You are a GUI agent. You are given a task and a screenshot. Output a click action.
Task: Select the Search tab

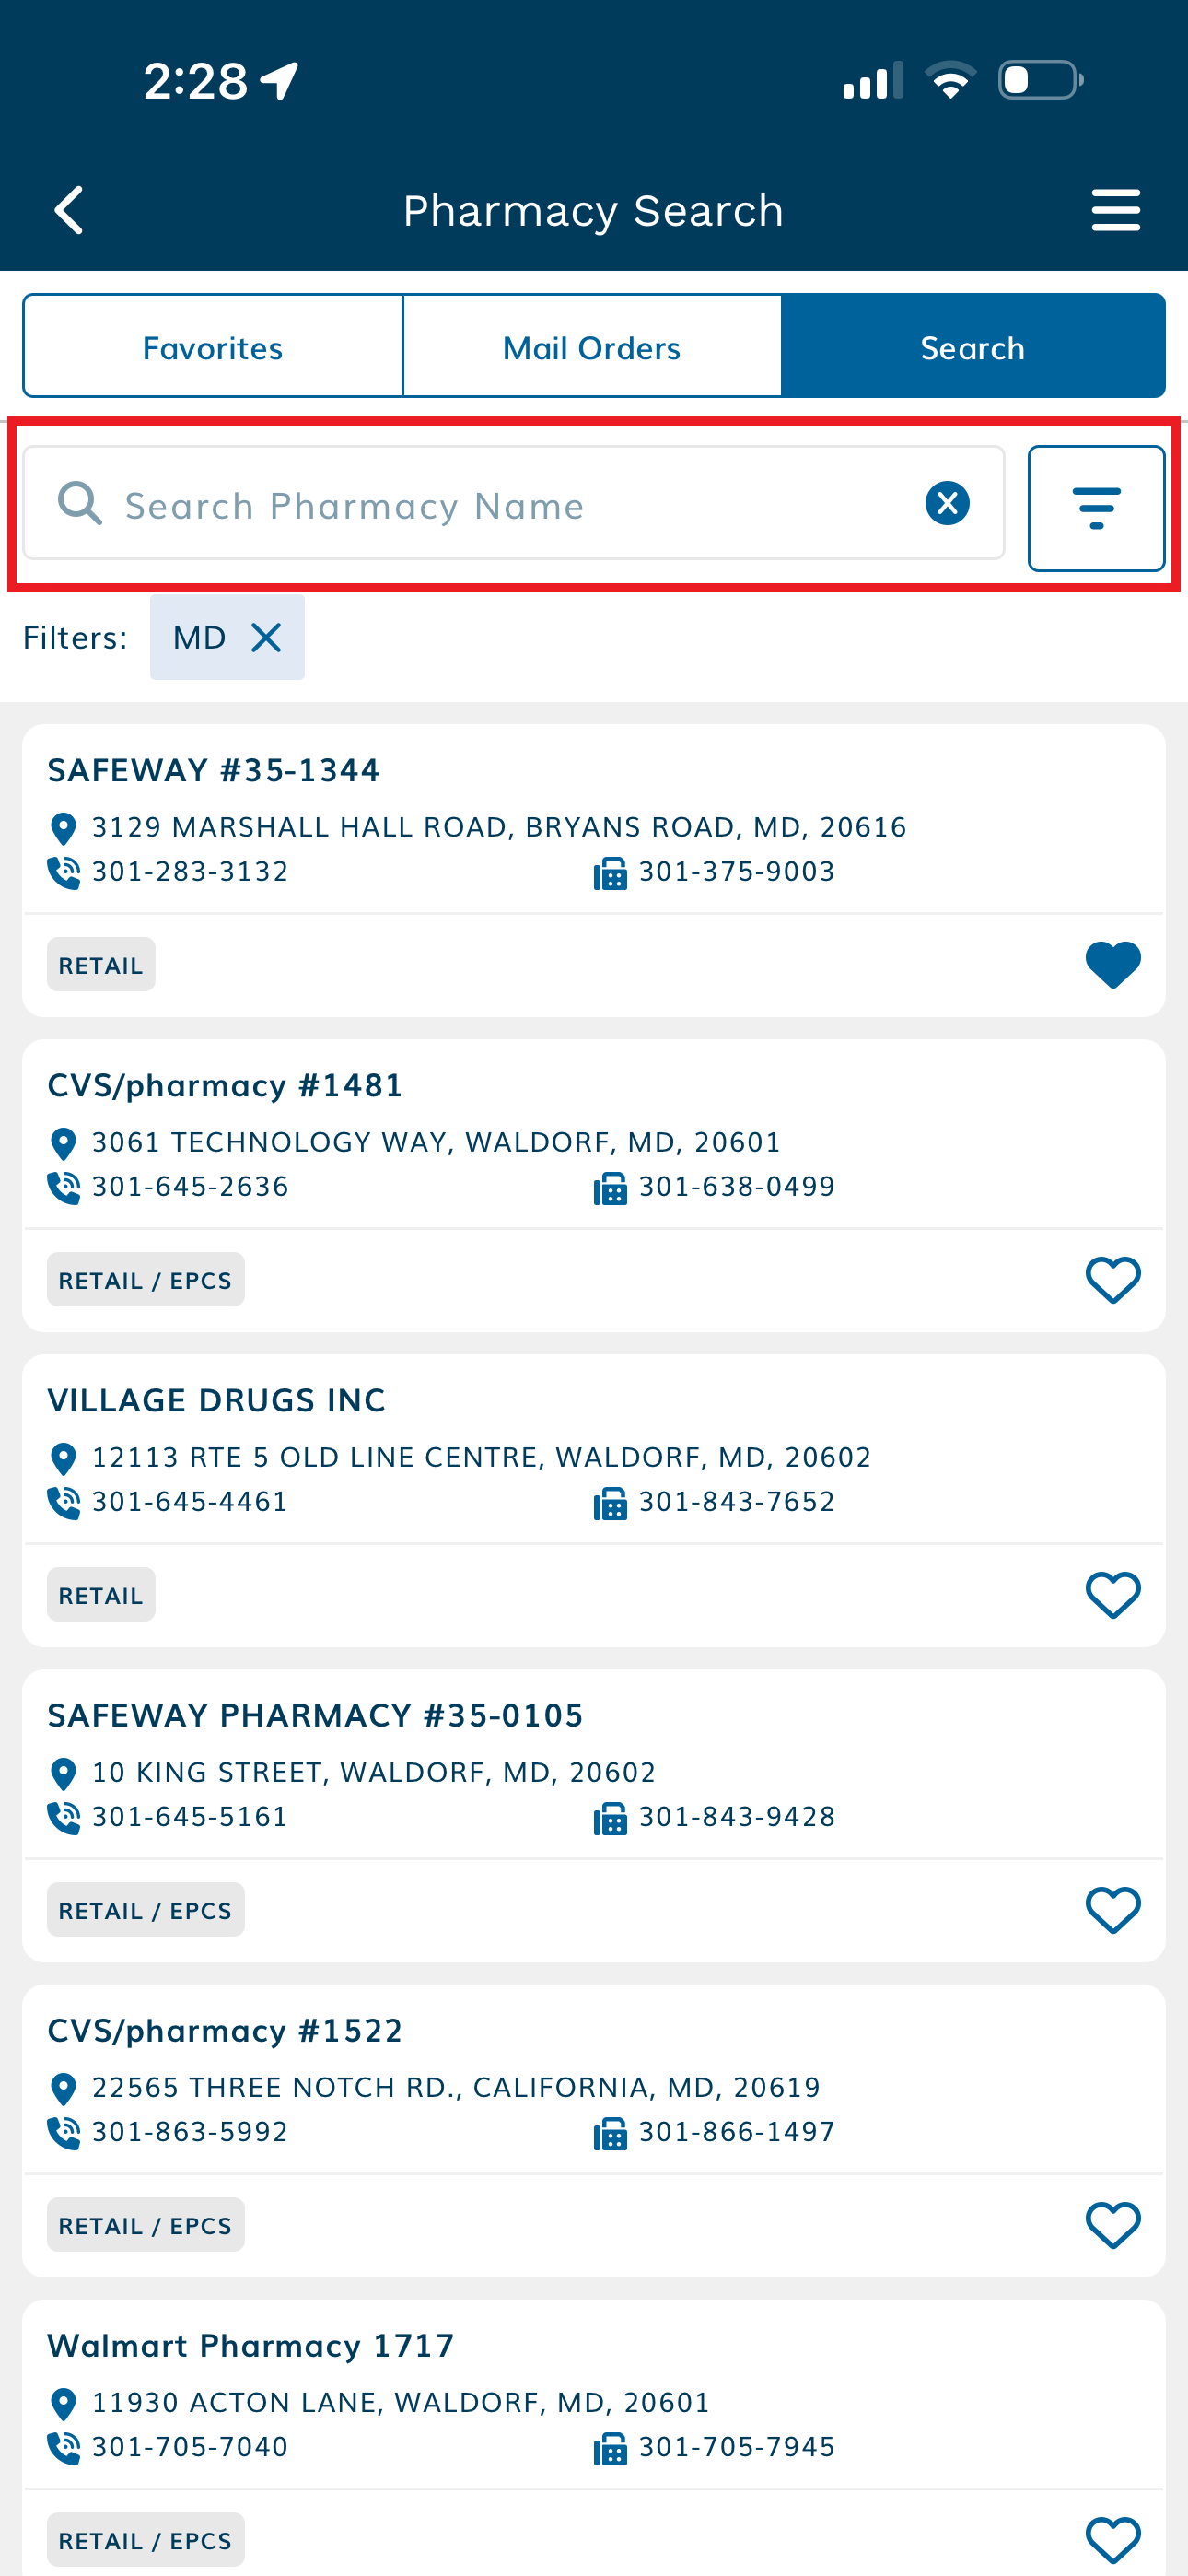pos(972,347)
